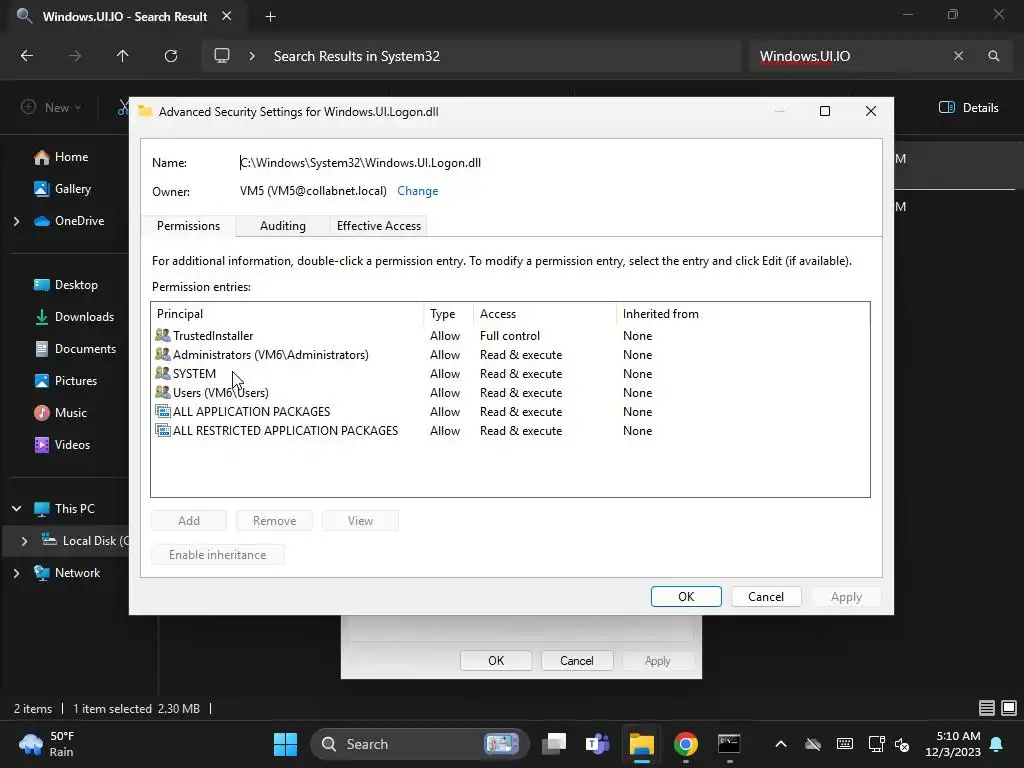Open Google Chrome from the taskbar
The height and width of the screenshot is (768, 1024).
(685, 744)
